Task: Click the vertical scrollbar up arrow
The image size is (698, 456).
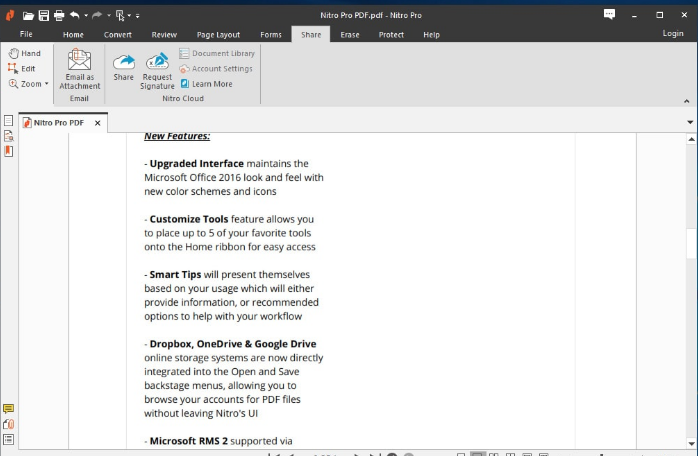Action: (691, 139)
